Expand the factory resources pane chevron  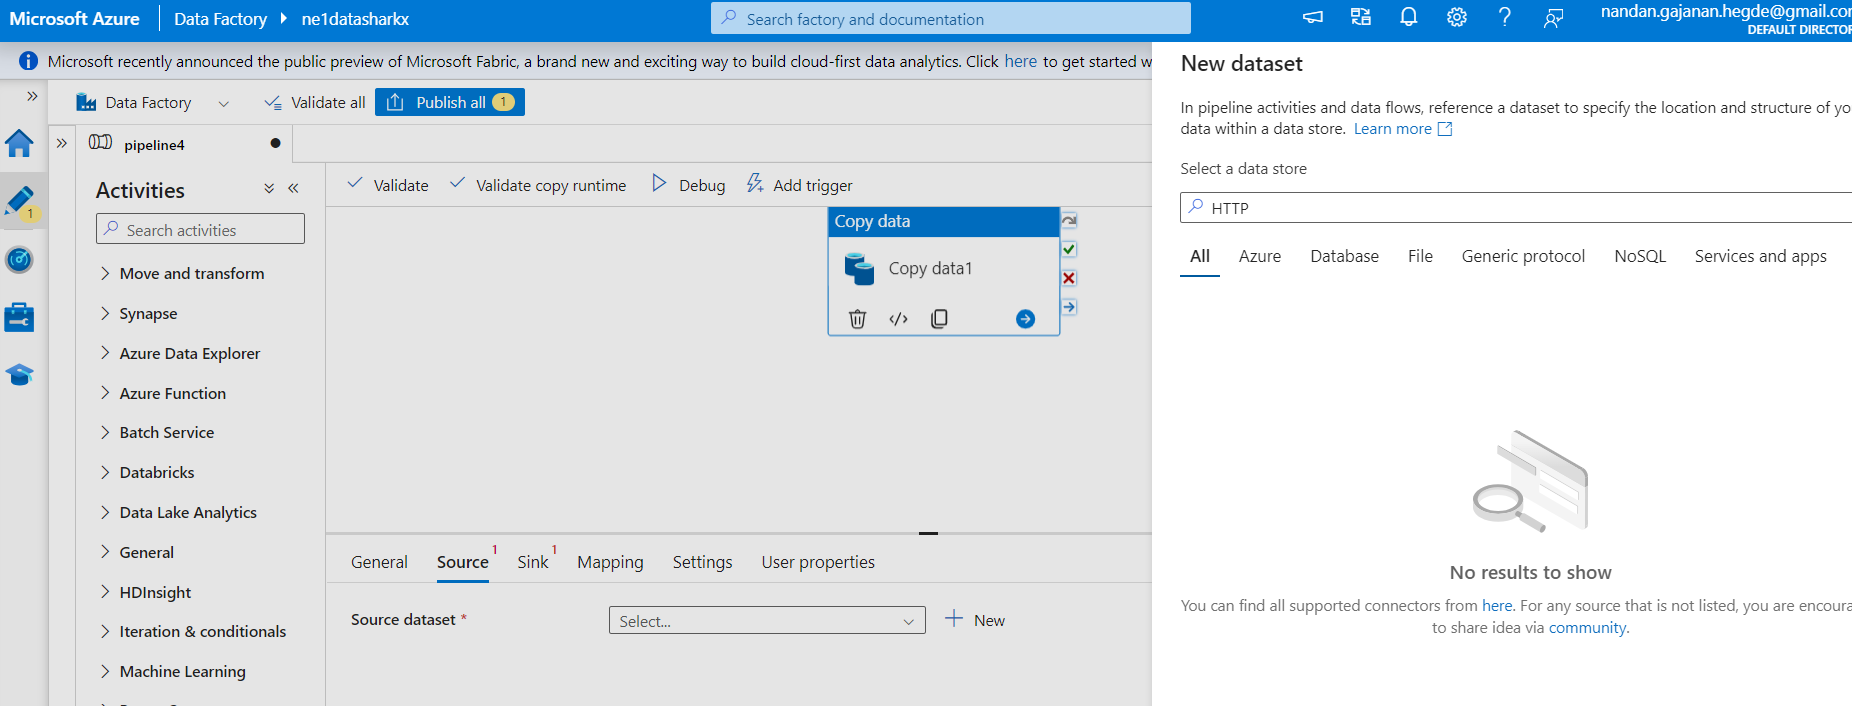(x=62, y=143)
